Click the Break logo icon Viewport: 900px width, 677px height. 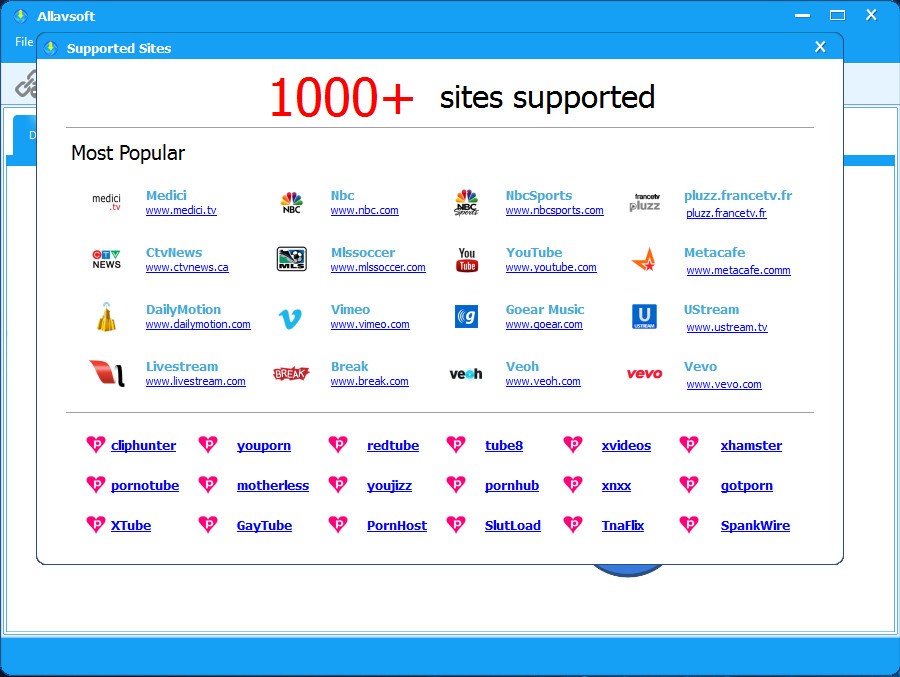pos(291,374)
